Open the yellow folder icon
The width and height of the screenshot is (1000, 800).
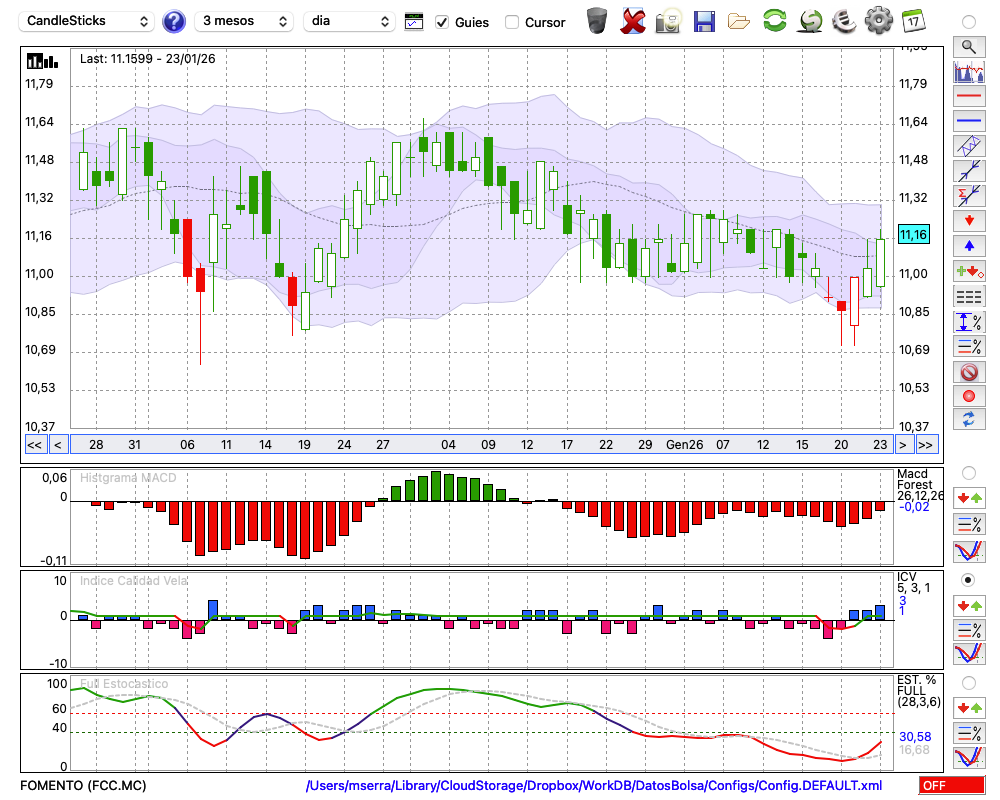click(x=739, y=21)
